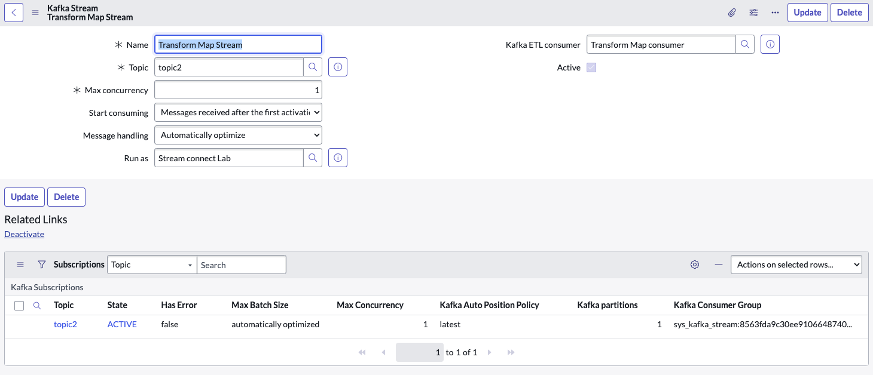Image resolution: width=874 pixels, height=376 pixels.
Task: Sort by the State column header
Action: pos(117,305)
